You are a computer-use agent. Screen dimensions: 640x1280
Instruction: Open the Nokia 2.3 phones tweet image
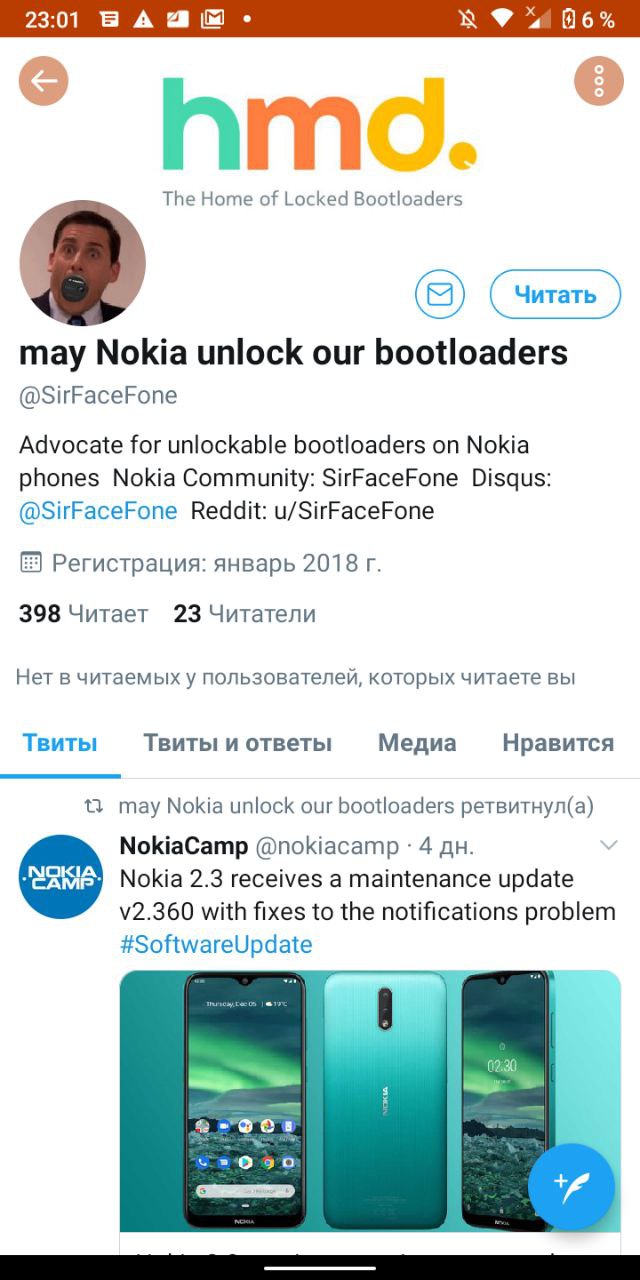(370, 1101)
